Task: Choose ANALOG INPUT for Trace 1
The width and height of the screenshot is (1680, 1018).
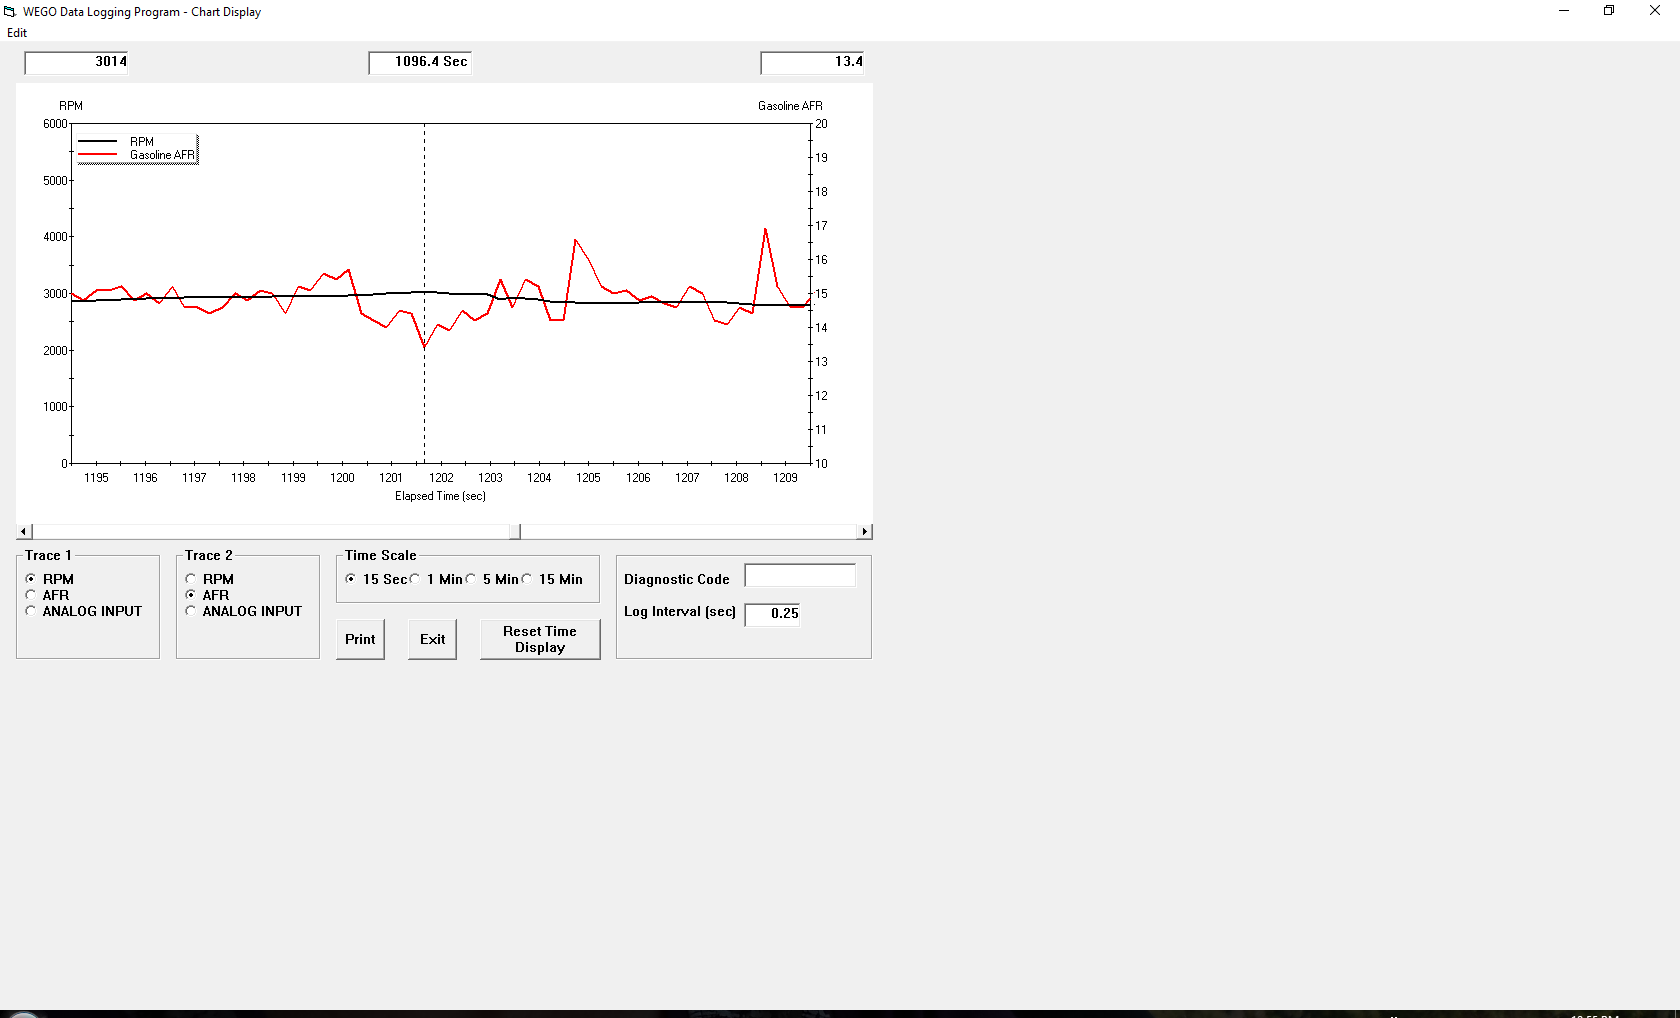Action: point(31,611)
